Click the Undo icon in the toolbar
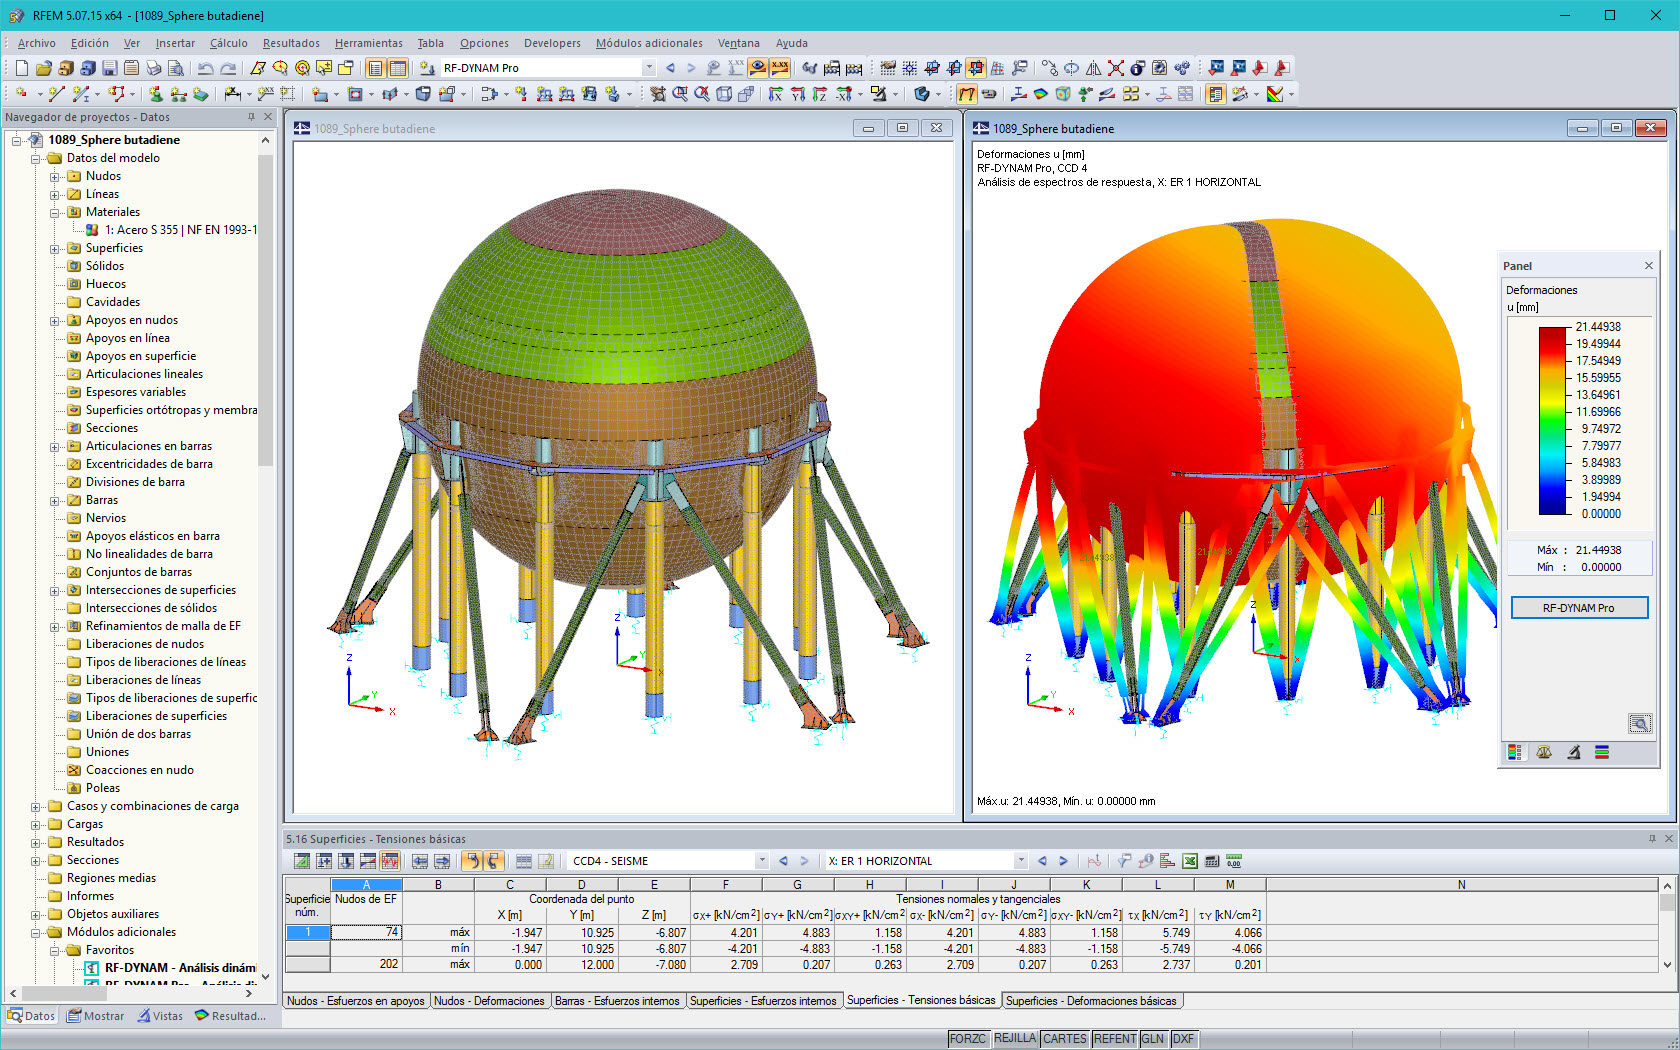The width and height of the screenshot is (1680, 1050). (x=207, y=68)
